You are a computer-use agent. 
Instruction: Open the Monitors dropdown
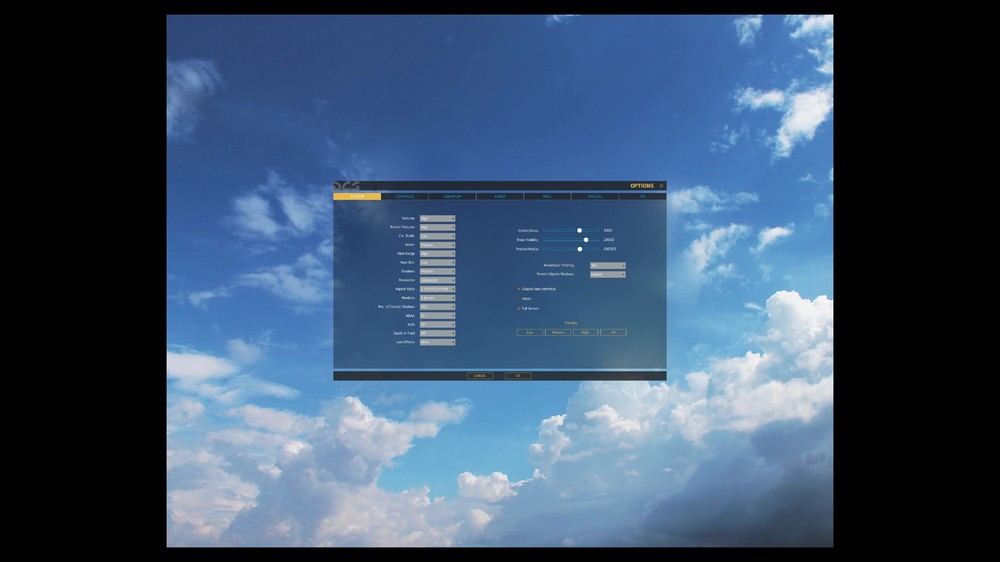pyautogui.click(x=438, y=298)
